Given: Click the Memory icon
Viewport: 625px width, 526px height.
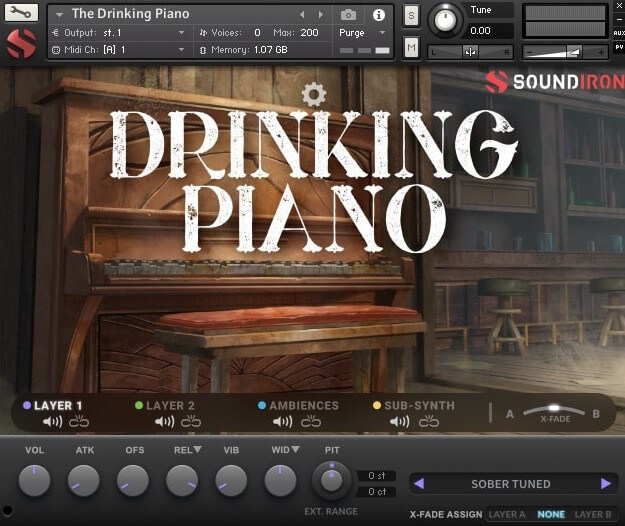Looking at the screenshot, I should (x=203, y=50).
